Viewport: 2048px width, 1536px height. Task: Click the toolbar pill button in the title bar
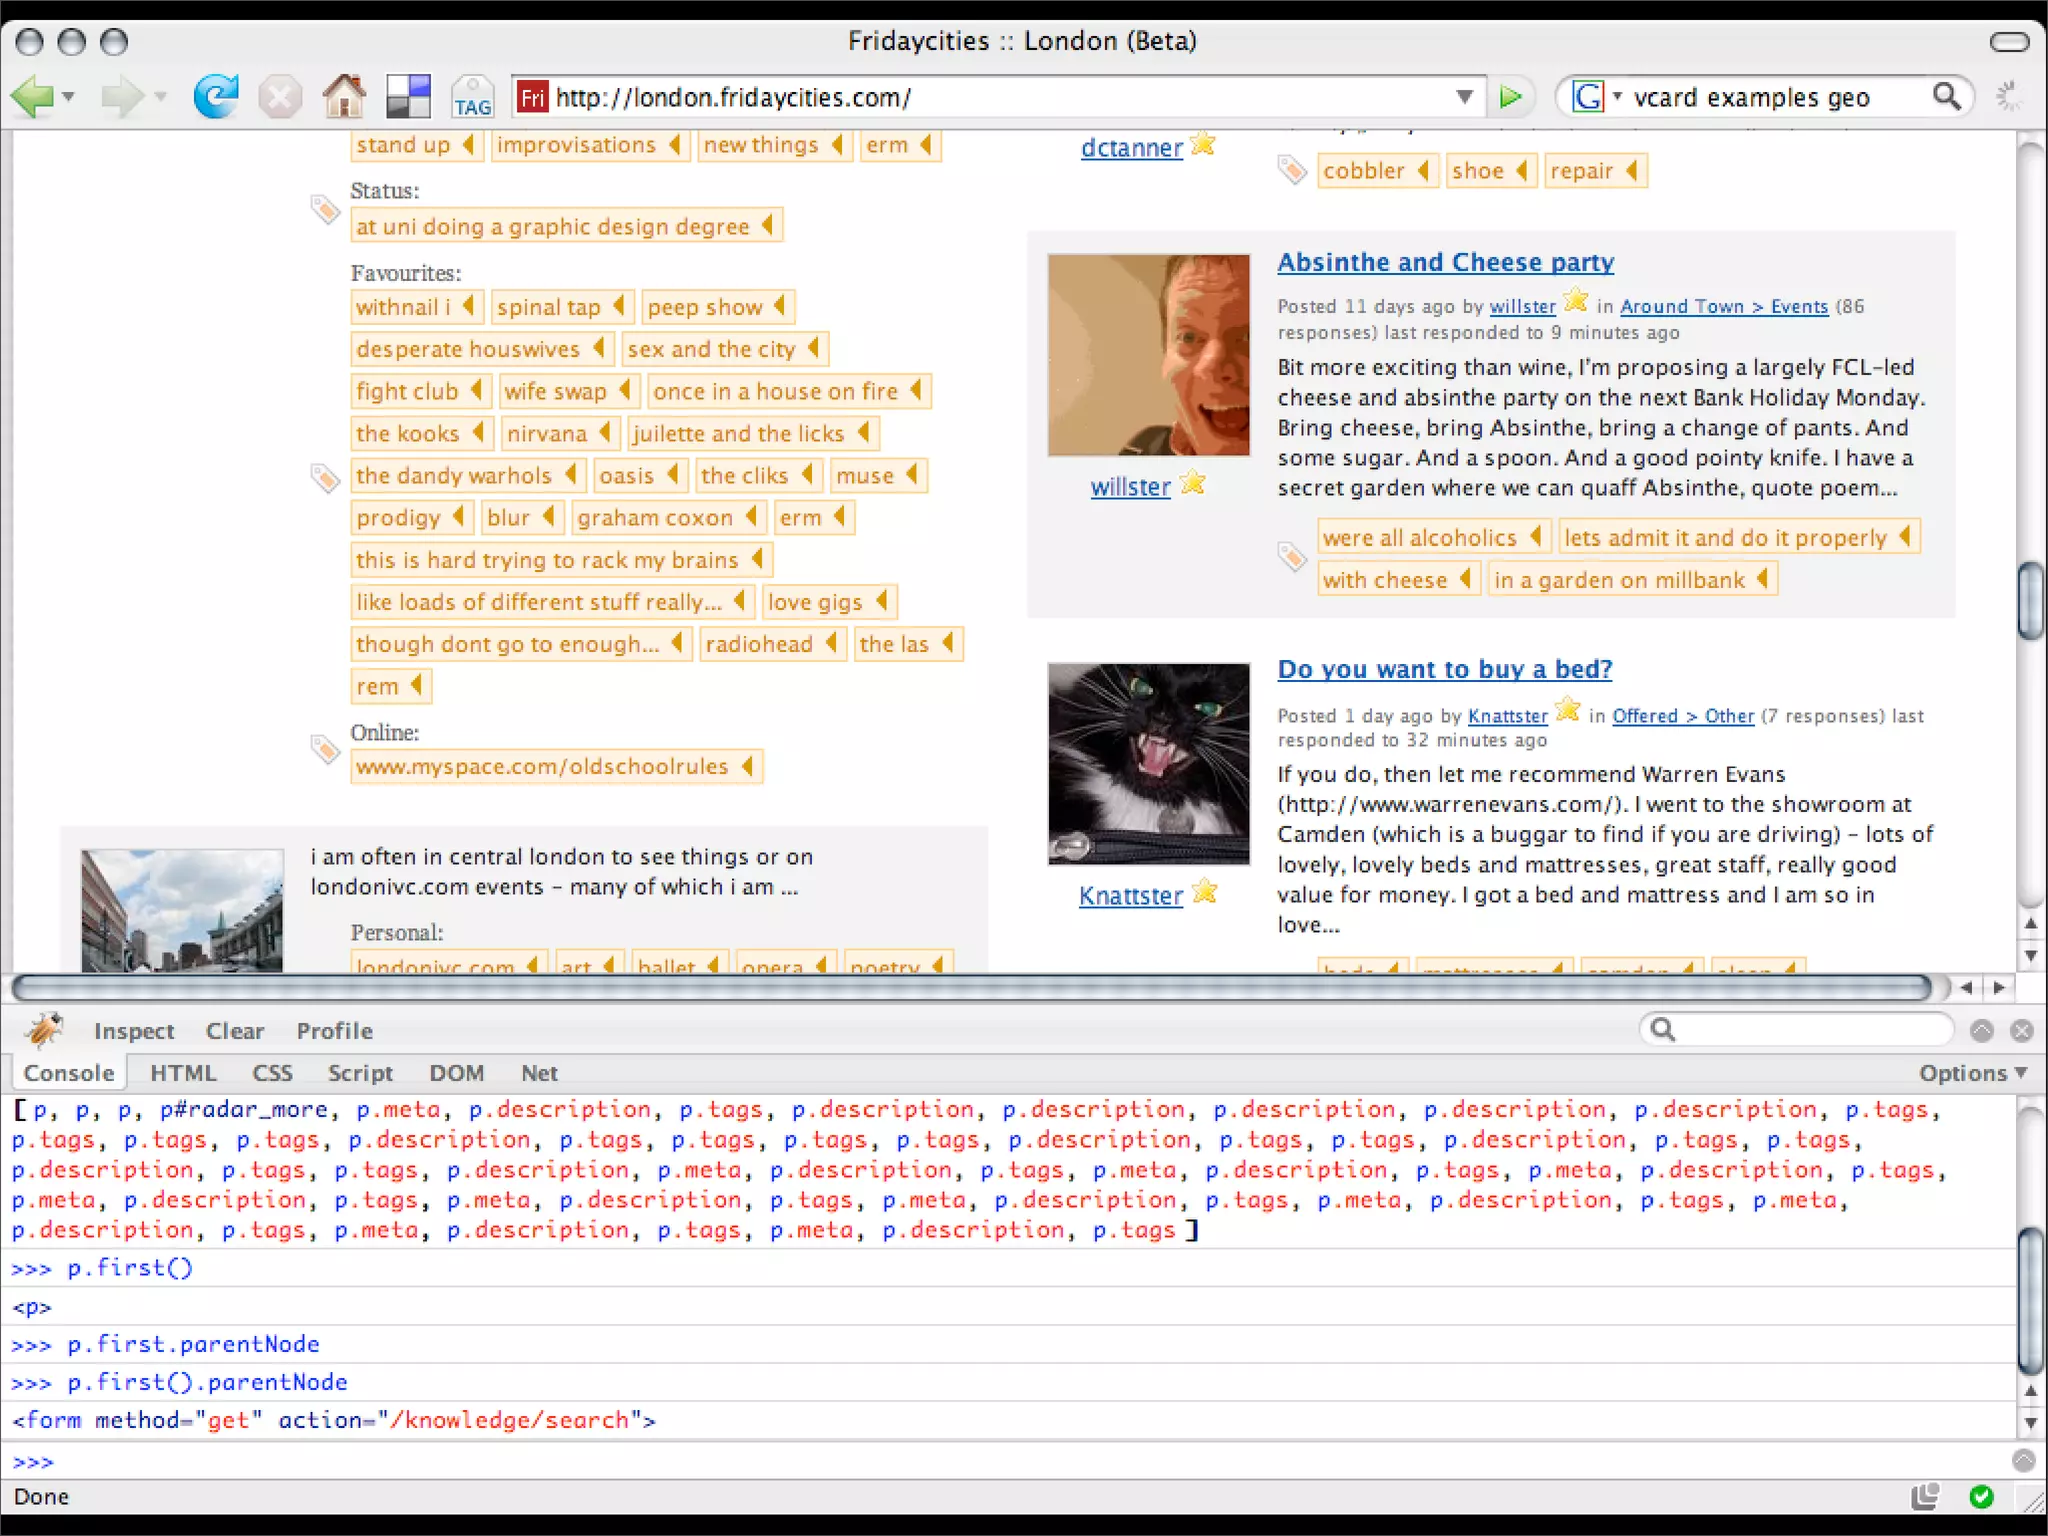[2009, 41]
